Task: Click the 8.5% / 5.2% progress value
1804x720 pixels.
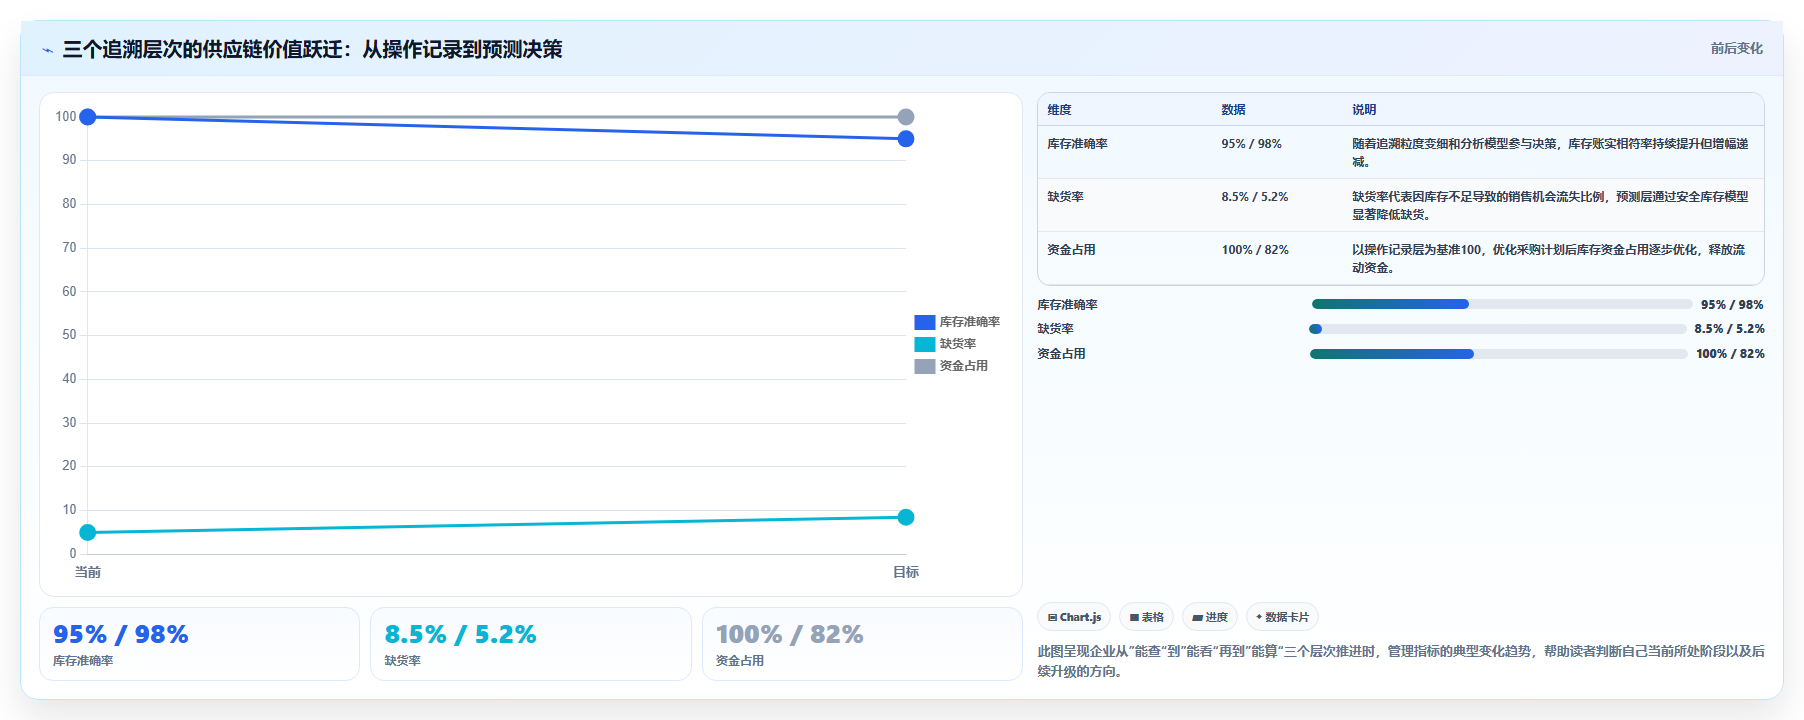Action: pos(1729,329)
